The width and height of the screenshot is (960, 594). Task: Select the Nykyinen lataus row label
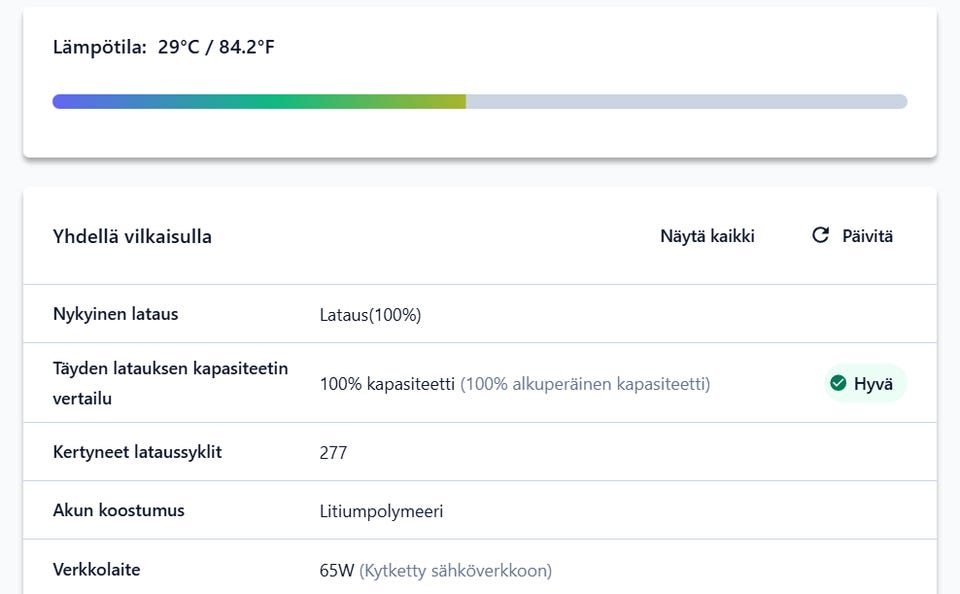115,314
